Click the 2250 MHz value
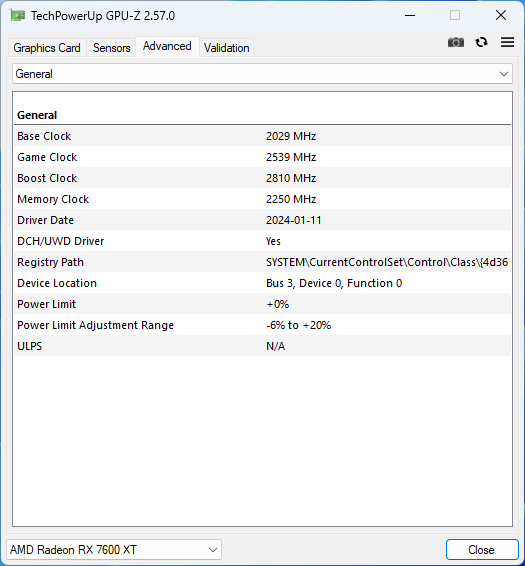Image resolution: width=525 pixels, height=566 pixels. (291, 199)
